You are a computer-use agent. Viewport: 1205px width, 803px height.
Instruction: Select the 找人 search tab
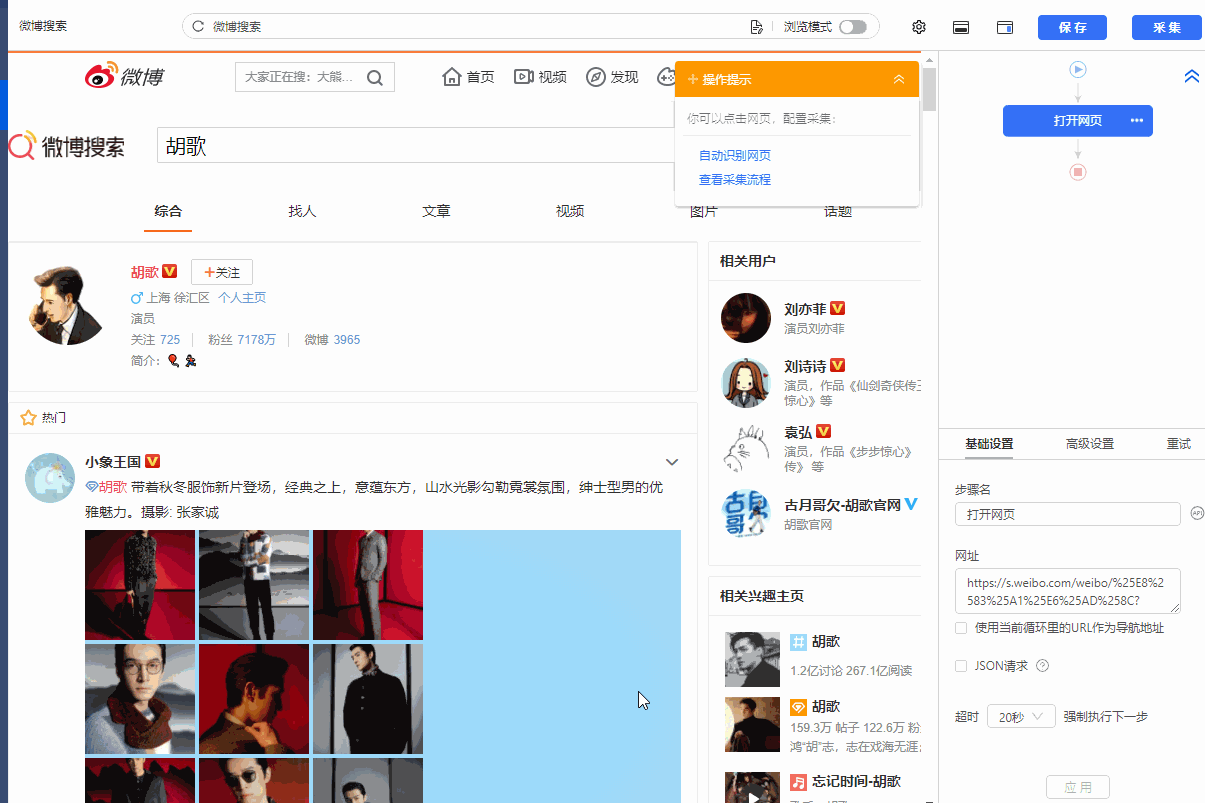tap(302, 211)
